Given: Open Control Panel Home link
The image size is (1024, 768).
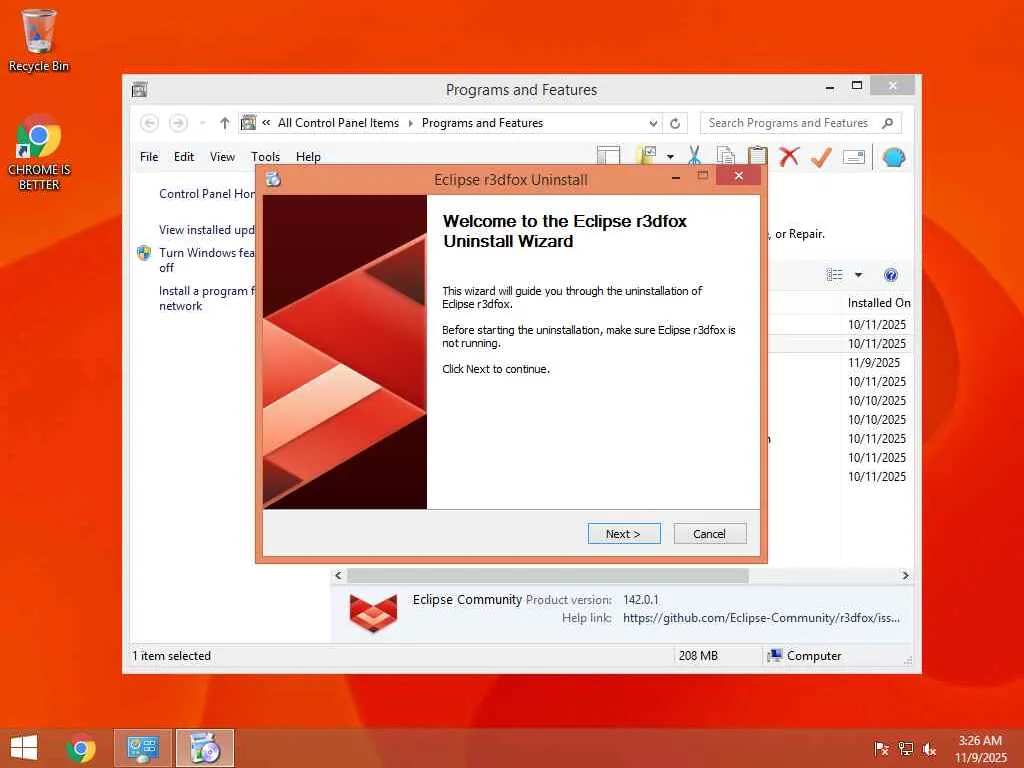Looking at the screenshot, I should click(207, 194).
